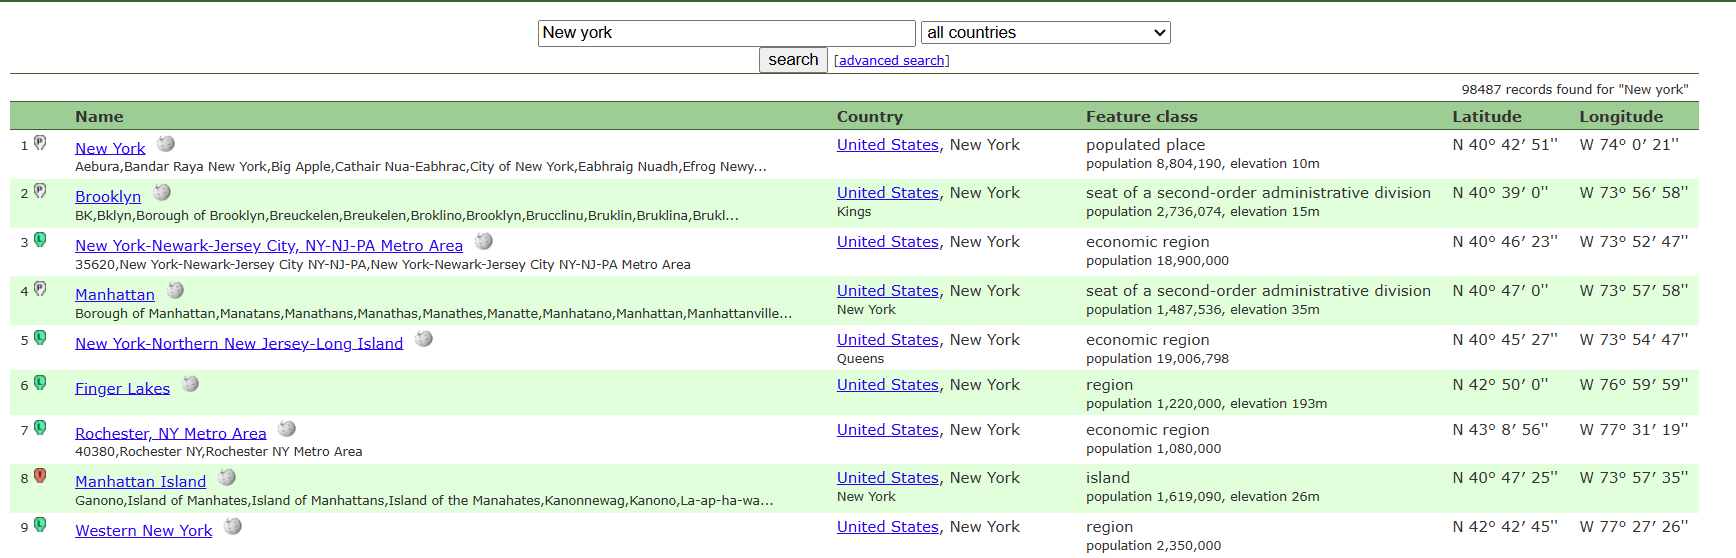The image size is (1736, 558).
Task: Open Wikipedia icon next to Manhattan
Action: [175, 290]
